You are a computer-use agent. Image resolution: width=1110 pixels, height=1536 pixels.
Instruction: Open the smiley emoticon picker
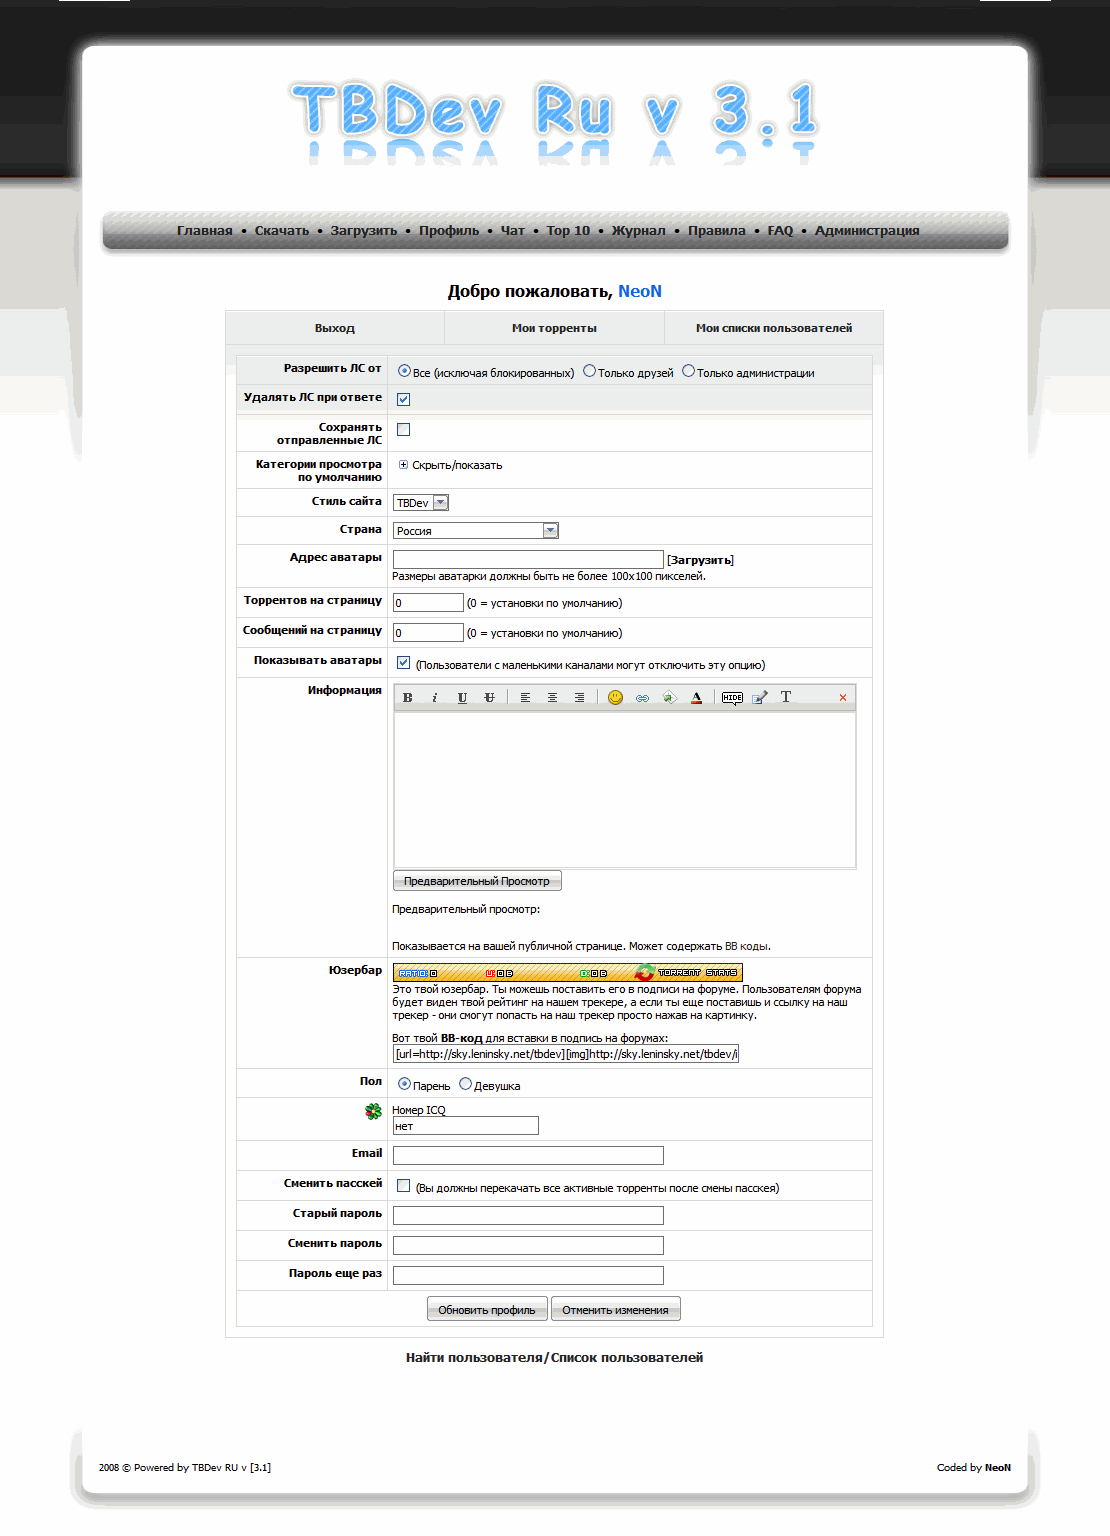615,697
